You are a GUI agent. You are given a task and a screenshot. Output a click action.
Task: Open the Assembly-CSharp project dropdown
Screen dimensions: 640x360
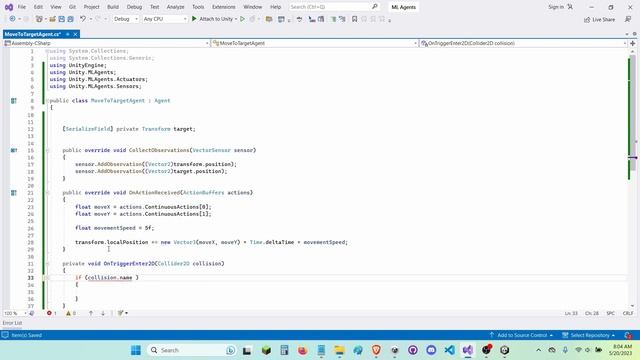click(107, 43)
